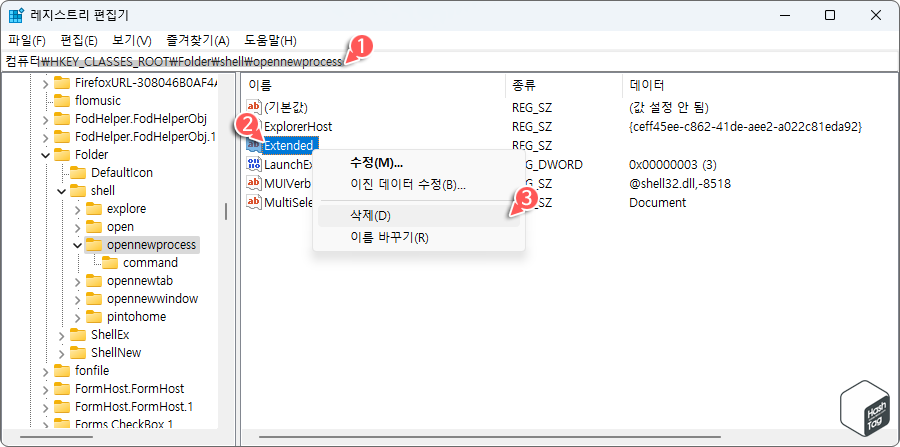Click the ShellNew key folder icon
Viewport: 900px width, 447px height.
pos(78,352)
